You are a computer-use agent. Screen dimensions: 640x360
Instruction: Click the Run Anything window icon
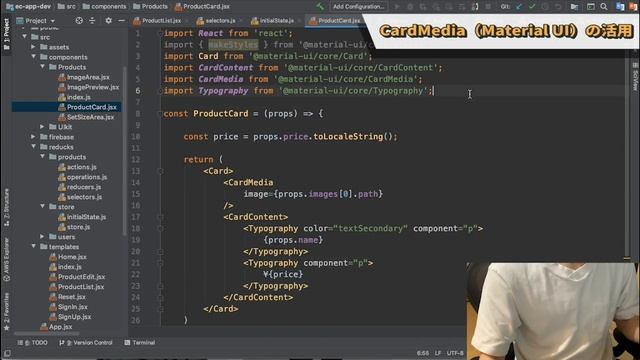(591, 7)
